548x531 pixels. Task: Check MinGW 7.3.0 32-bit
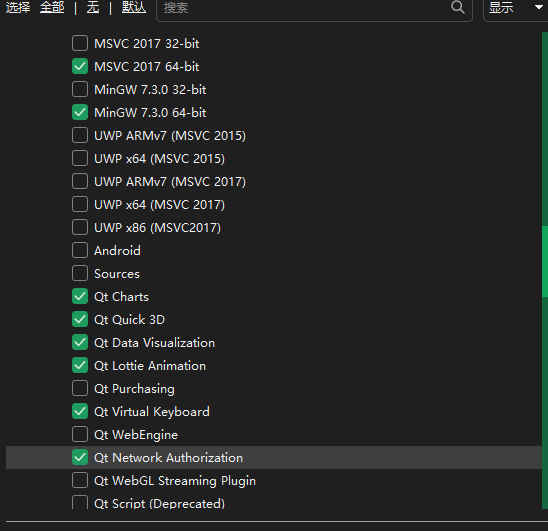coord(80,89)
